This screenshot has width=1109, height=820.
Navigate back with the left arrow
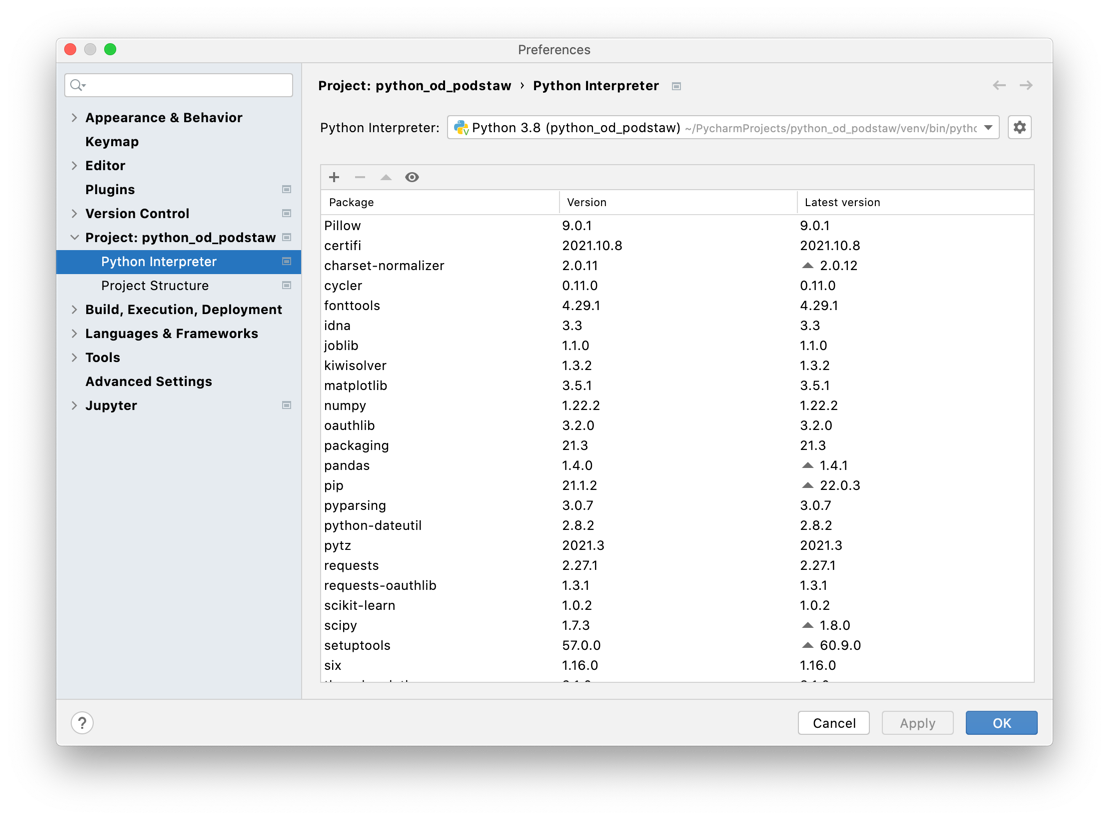[999, 86]
